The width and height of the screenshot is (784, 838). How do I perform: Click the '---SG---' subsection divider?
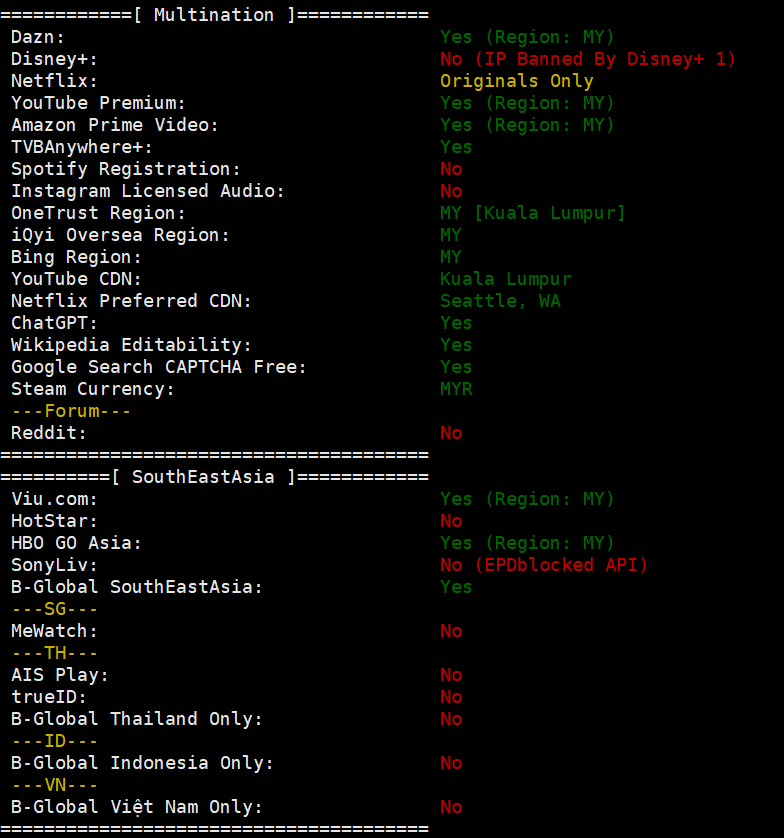tap(54, 609)
